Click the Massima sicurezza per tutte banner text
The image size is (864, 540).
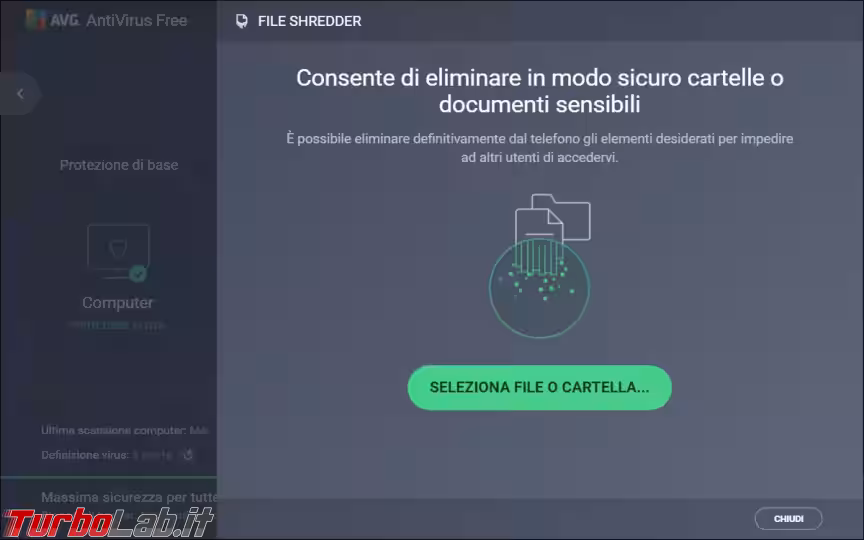pyautogui.click(x=129, y=497)
